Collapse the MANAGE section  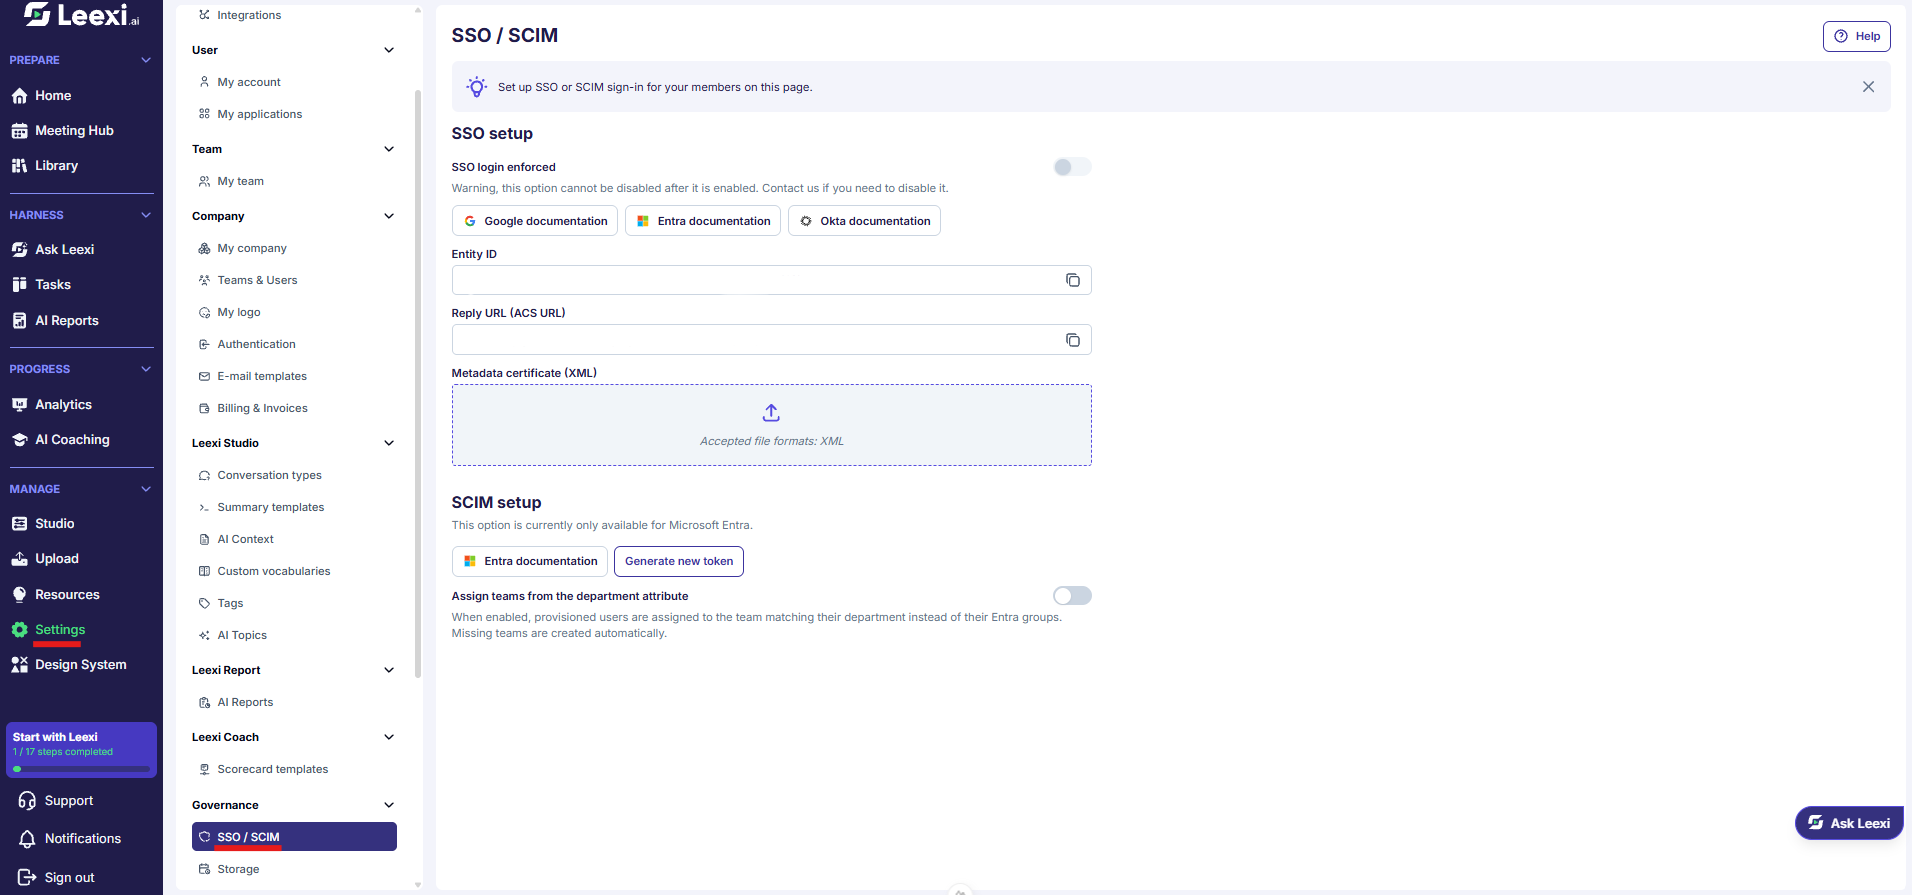coord(146,489)
